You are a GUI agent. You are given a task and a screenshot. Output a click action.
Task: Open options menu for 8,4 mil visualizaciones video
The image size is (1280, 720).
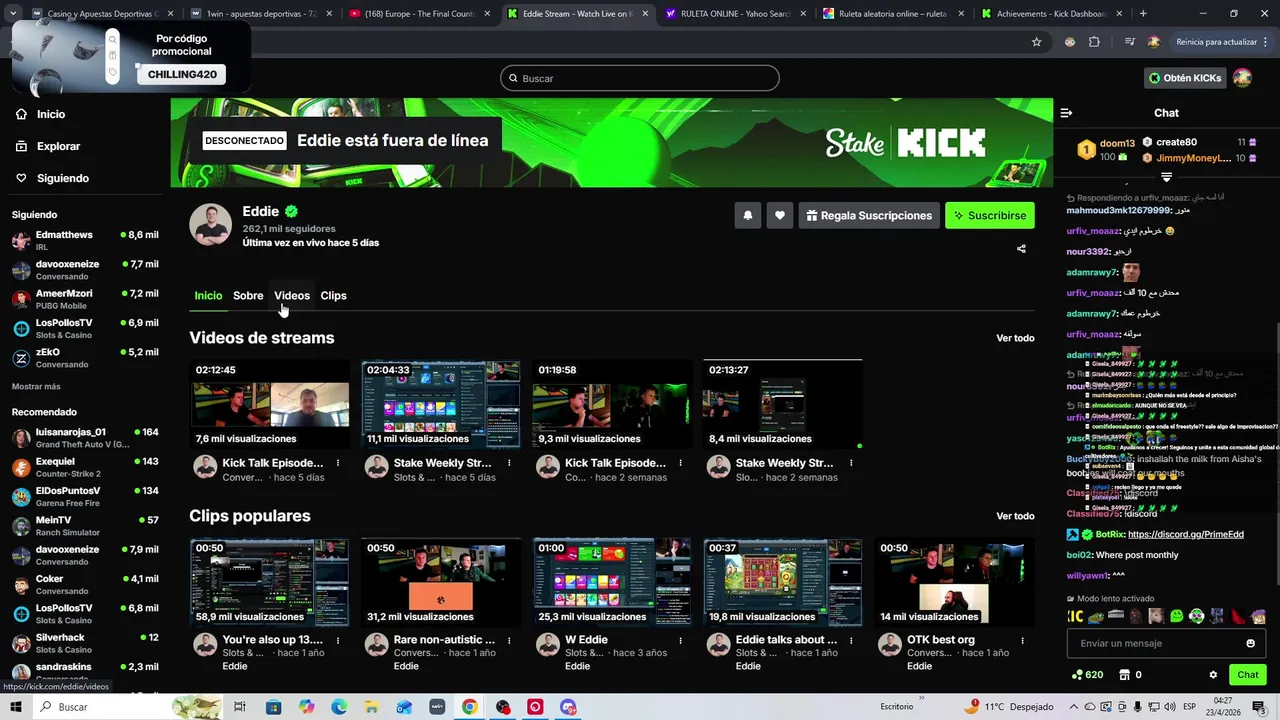pyautogui.click(x=851, y=463)
